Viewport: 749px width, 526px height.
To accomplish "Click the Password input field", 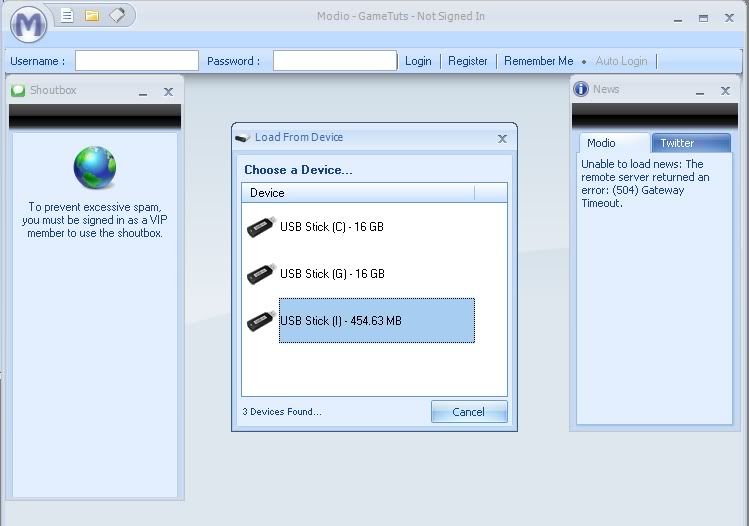I will pos(335,61).
